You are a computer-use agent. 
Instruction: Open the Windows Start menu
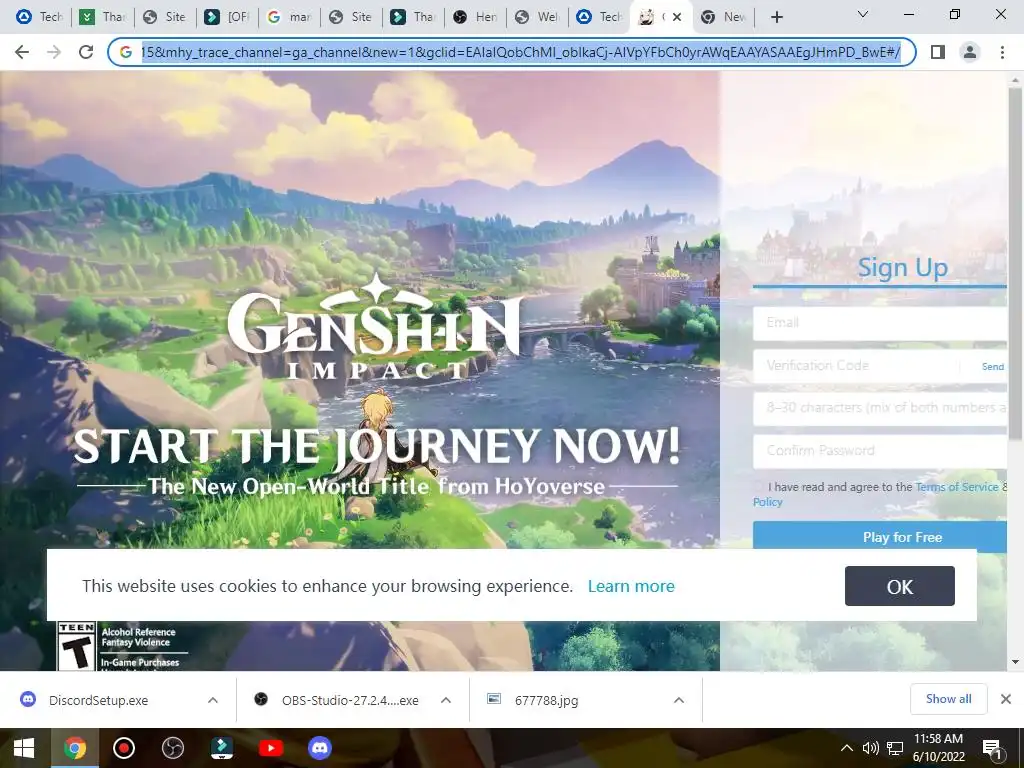(24, 748)
